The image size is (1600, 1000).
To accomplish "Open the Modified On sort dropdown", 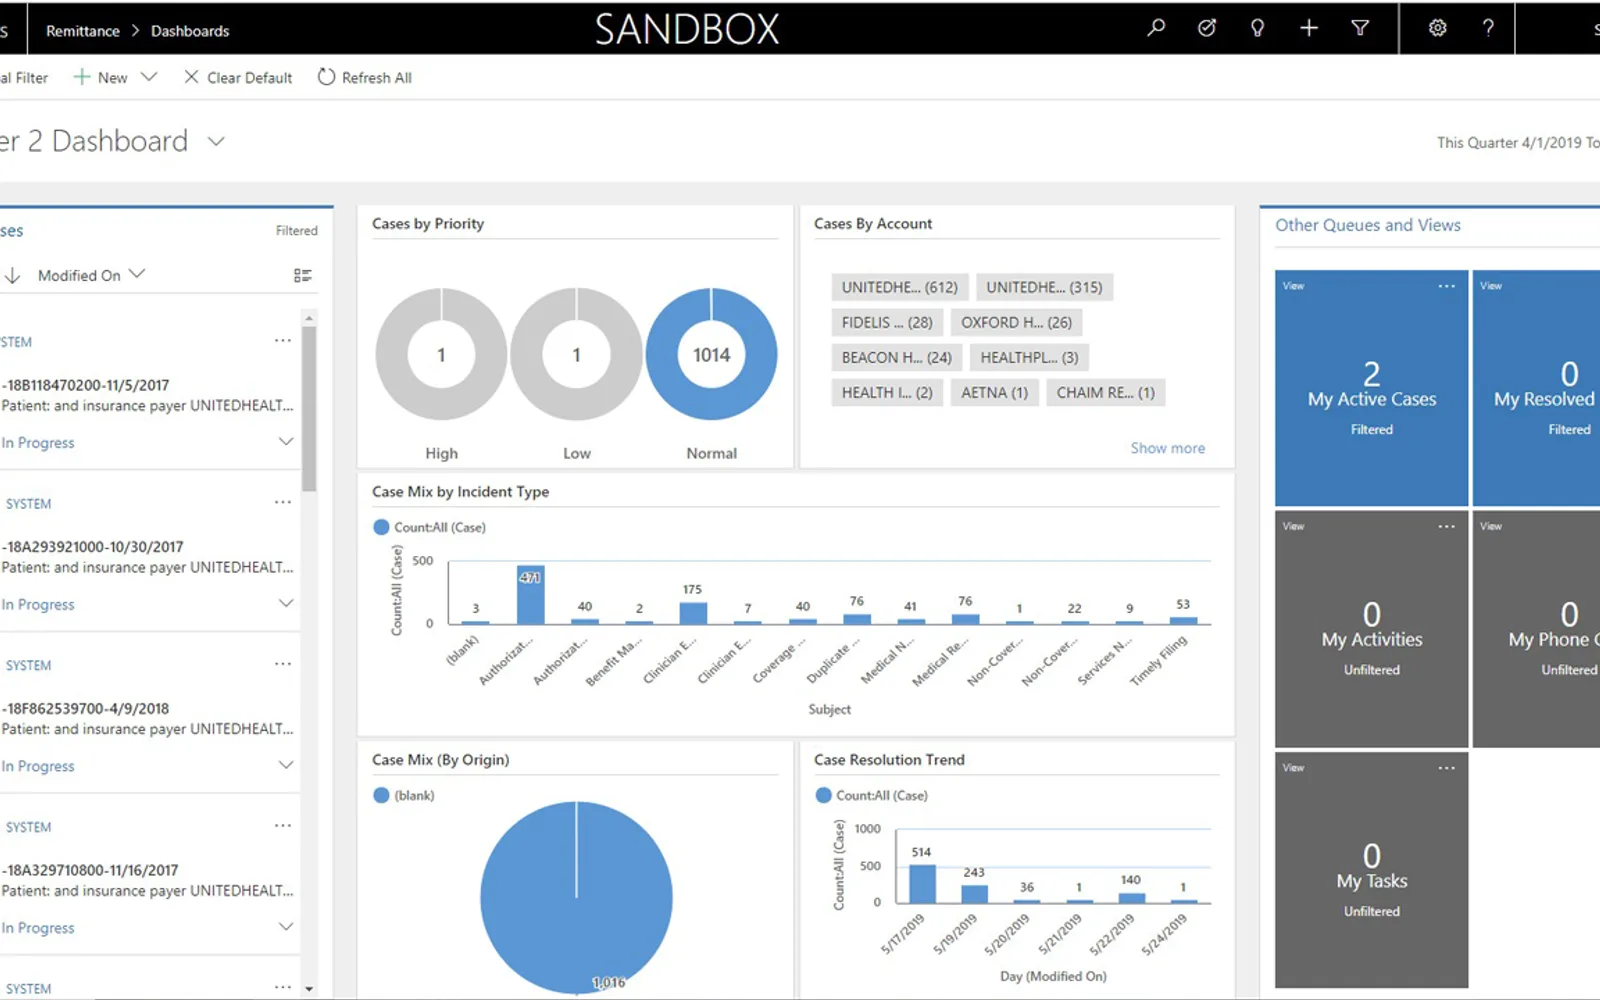I will 91,275.
